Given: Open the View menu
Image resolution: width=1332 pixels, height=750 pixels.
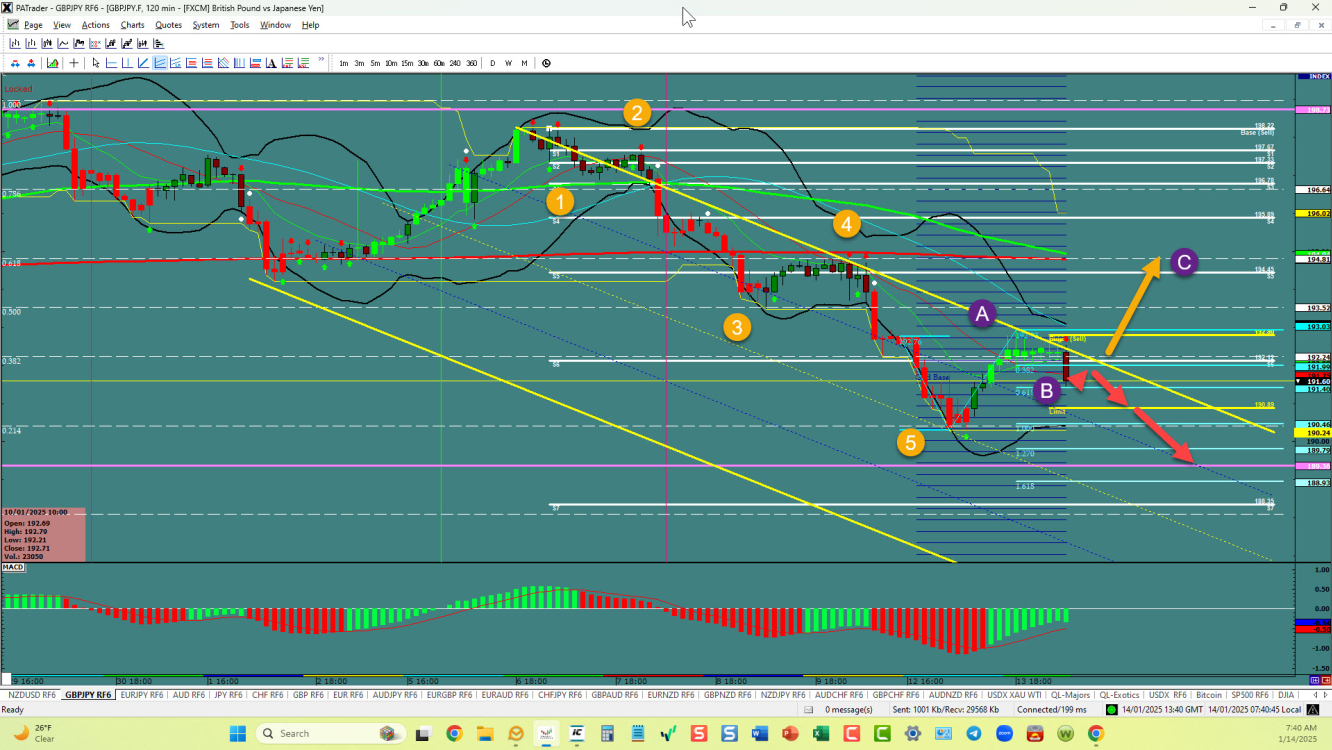Looking at the screenshot, I should pyautogui.click(x=62, y=25).
